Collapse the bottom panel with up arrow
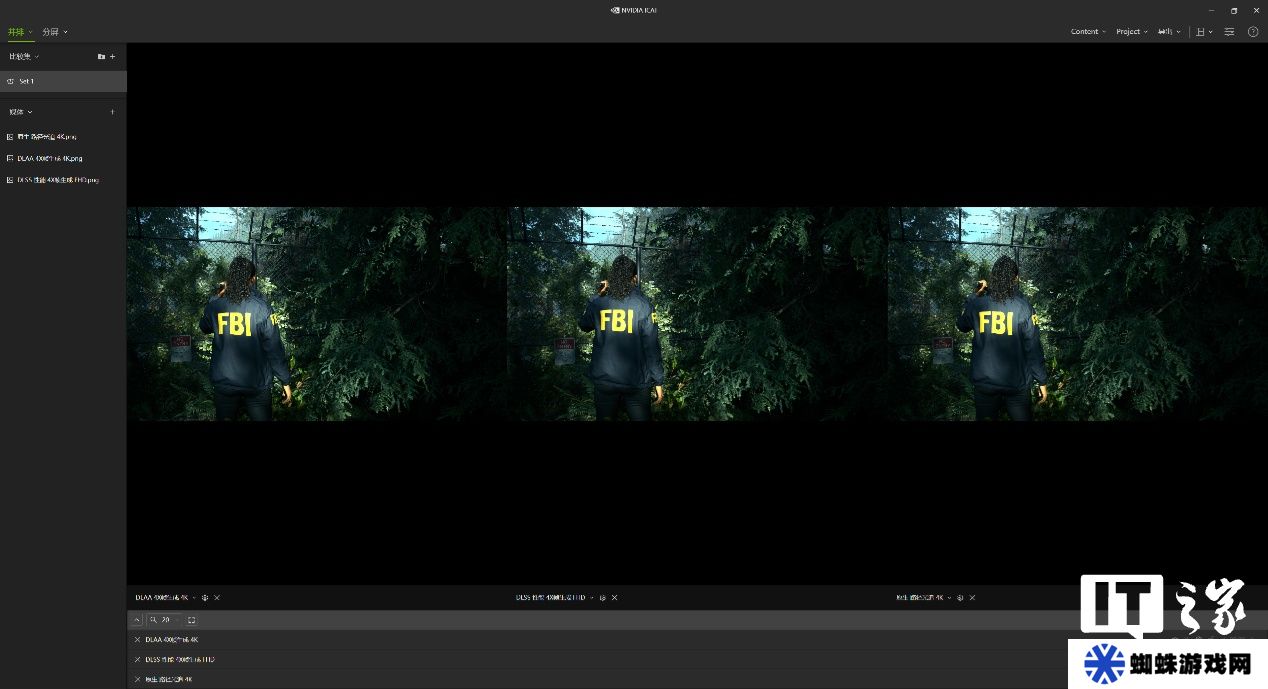This screenshot has height=689, width=1268. point(137,620)
